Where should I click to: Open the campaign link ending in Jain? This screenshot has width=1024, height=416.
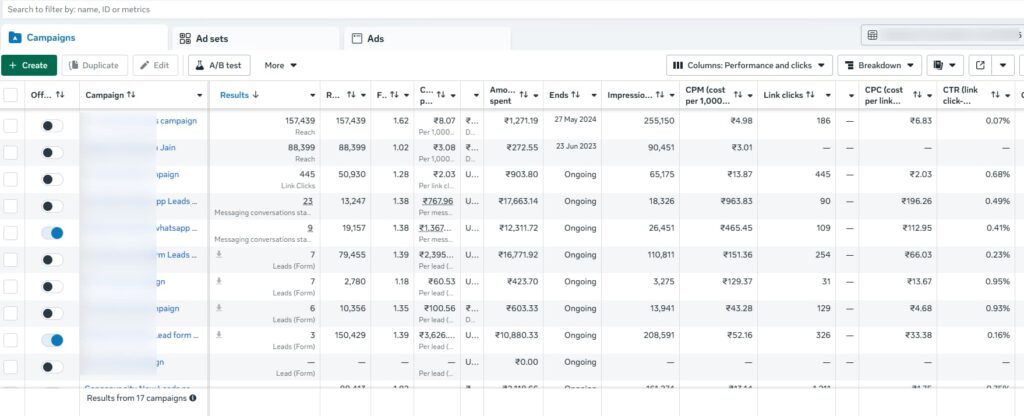(165, 147)
